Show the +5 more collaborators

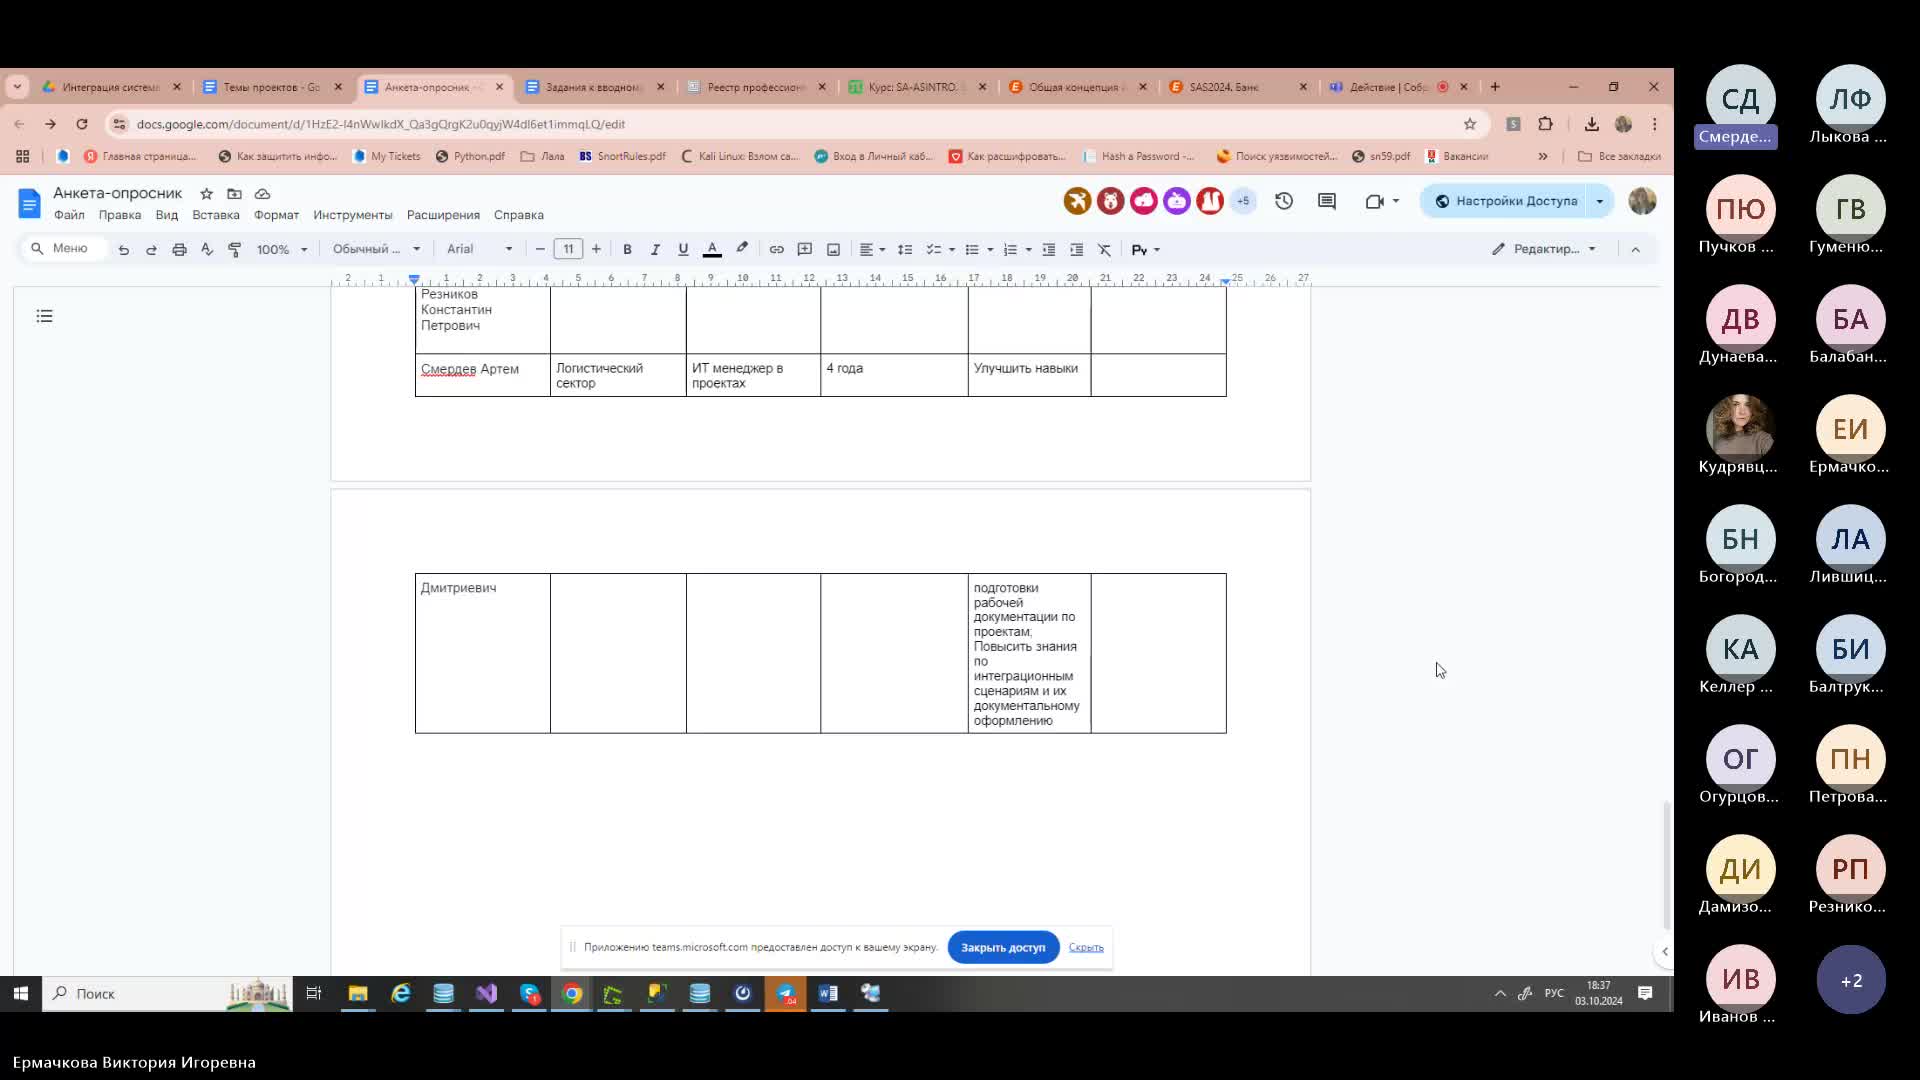pos(1243,201)
